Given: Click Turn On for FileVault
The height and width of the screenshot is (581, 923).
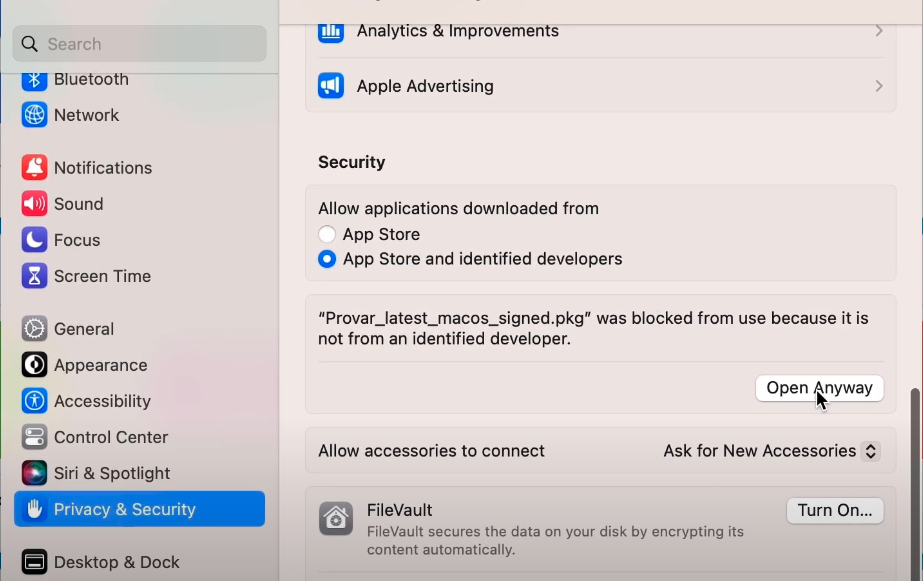Looking at the screenshot, I should (835, 510).
